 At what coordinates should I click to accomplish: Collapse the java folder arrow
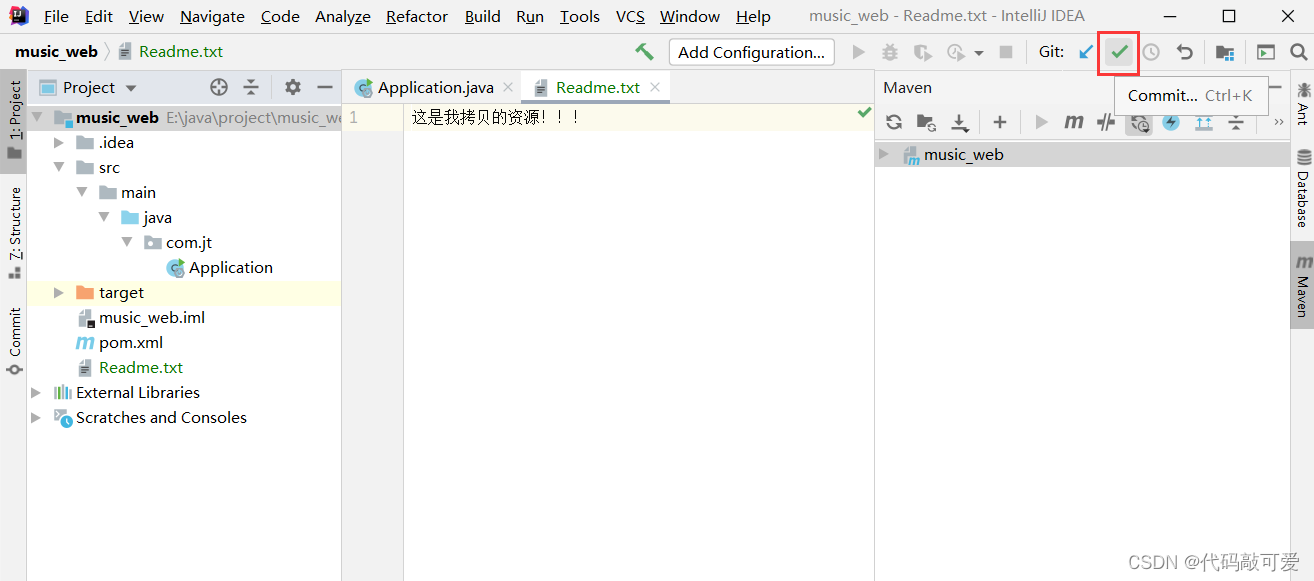(x=104, y=217)
